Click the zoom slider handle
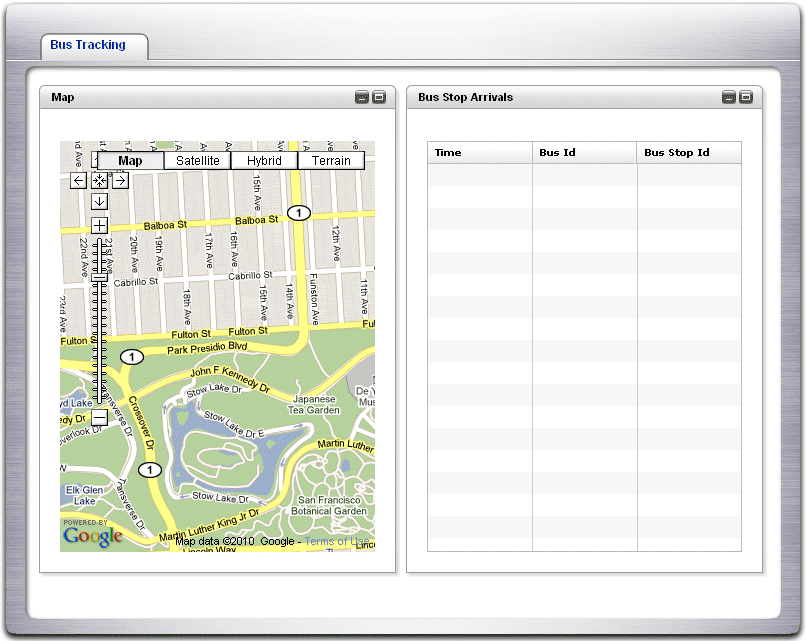The image size is (806, 641). tap(99, 278)
